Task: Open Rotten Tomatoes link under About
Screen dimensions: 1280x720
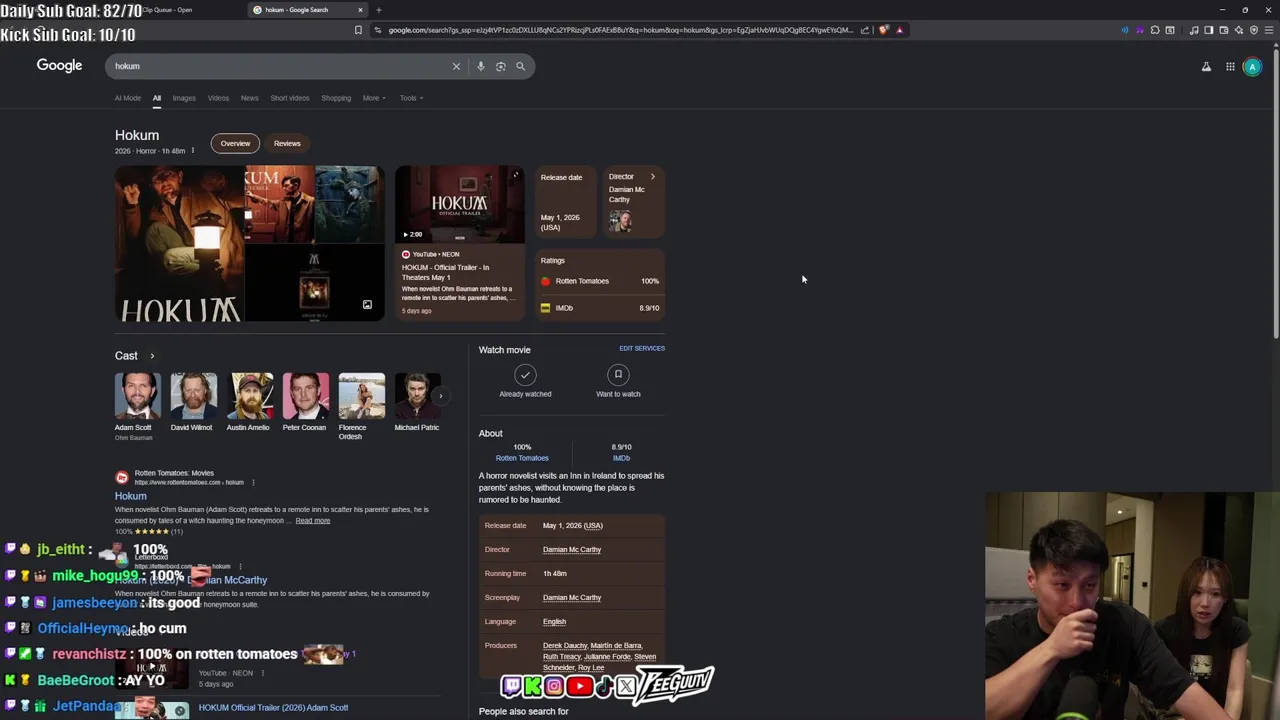Action: click(522, 458)
